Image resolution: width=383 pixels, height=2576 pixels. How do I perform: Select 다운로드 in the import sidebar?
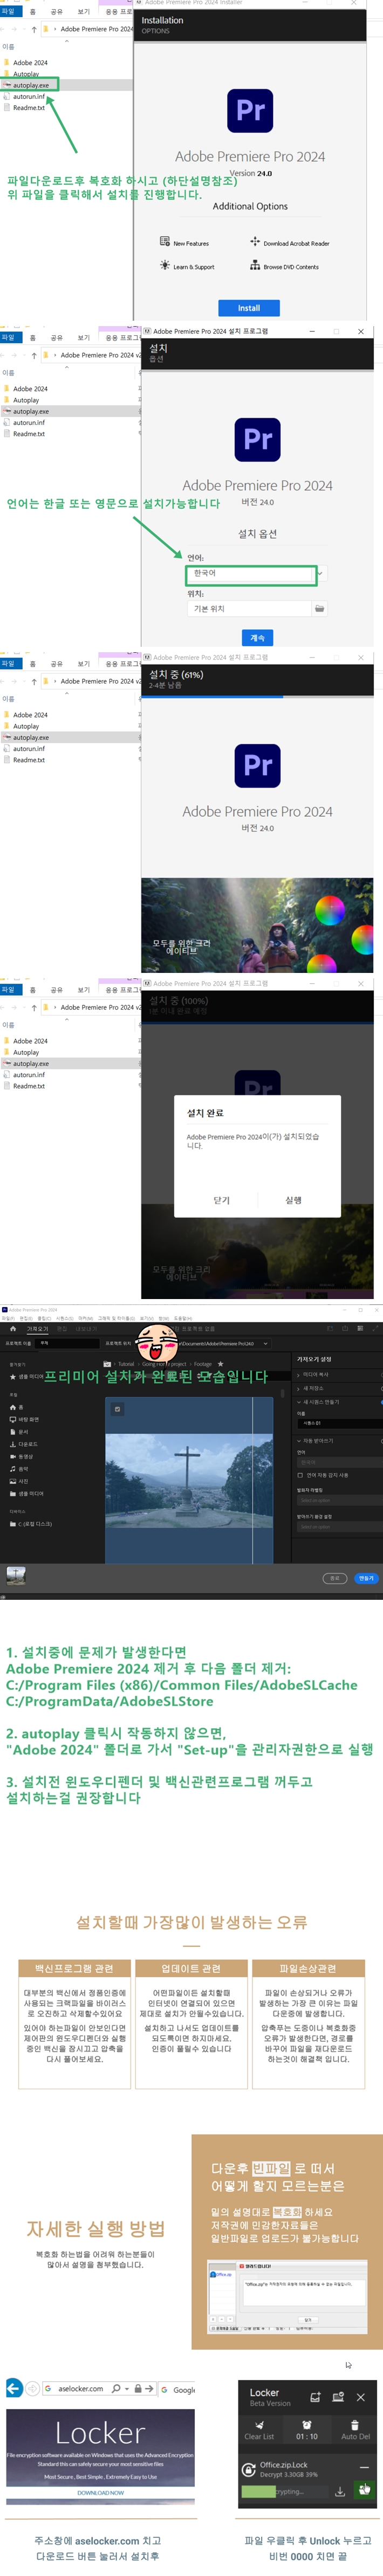tap(24, 1444)
